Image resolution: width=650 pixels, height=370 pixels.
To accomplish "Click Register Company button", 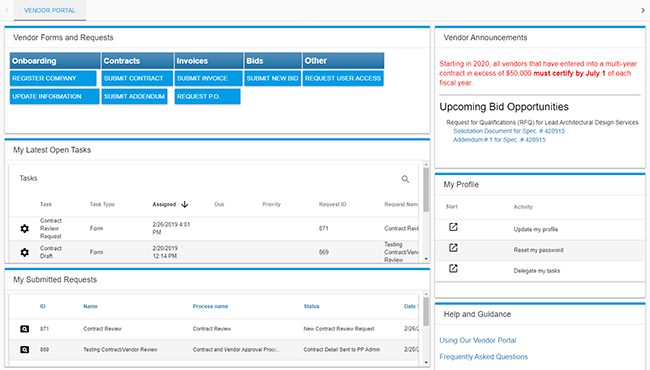I will 53,78.
